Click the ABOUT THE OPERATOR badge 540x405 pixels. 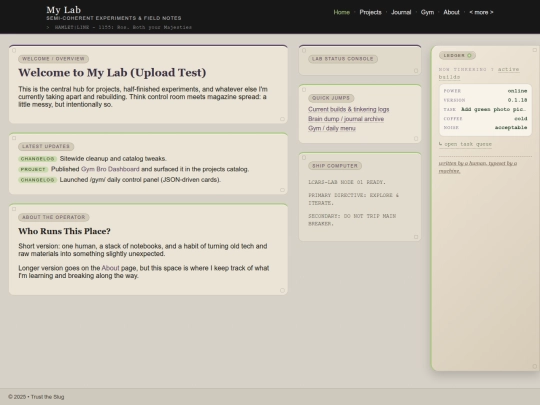click(54, 217)
